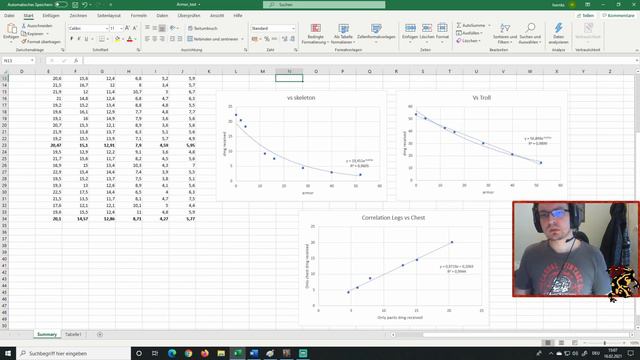The image size is (640, 360).
Task: Select the vs skeleton chart
Action: (x=301, y=146)
